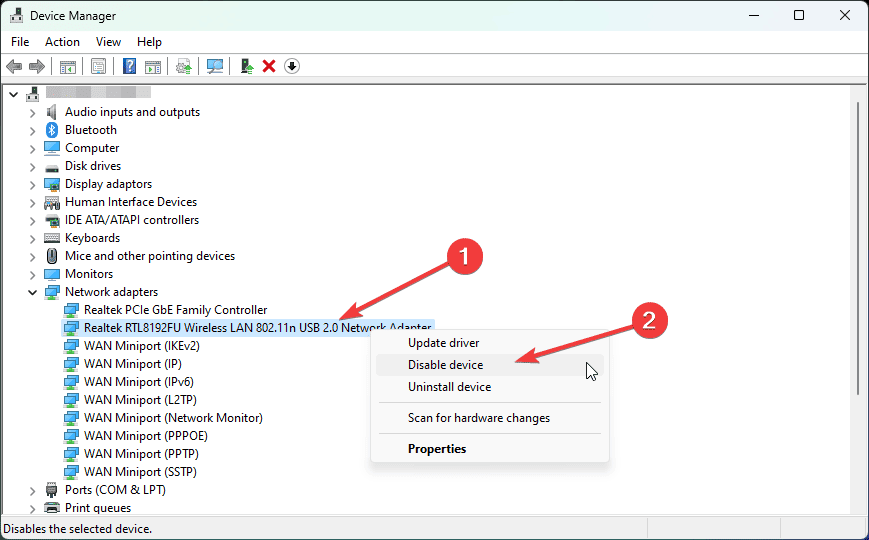The height and width of the screenshot is (540, 869).
Task: Click Show/Hide Console Tree toolbar icon
Action: (x=68, y=66)
